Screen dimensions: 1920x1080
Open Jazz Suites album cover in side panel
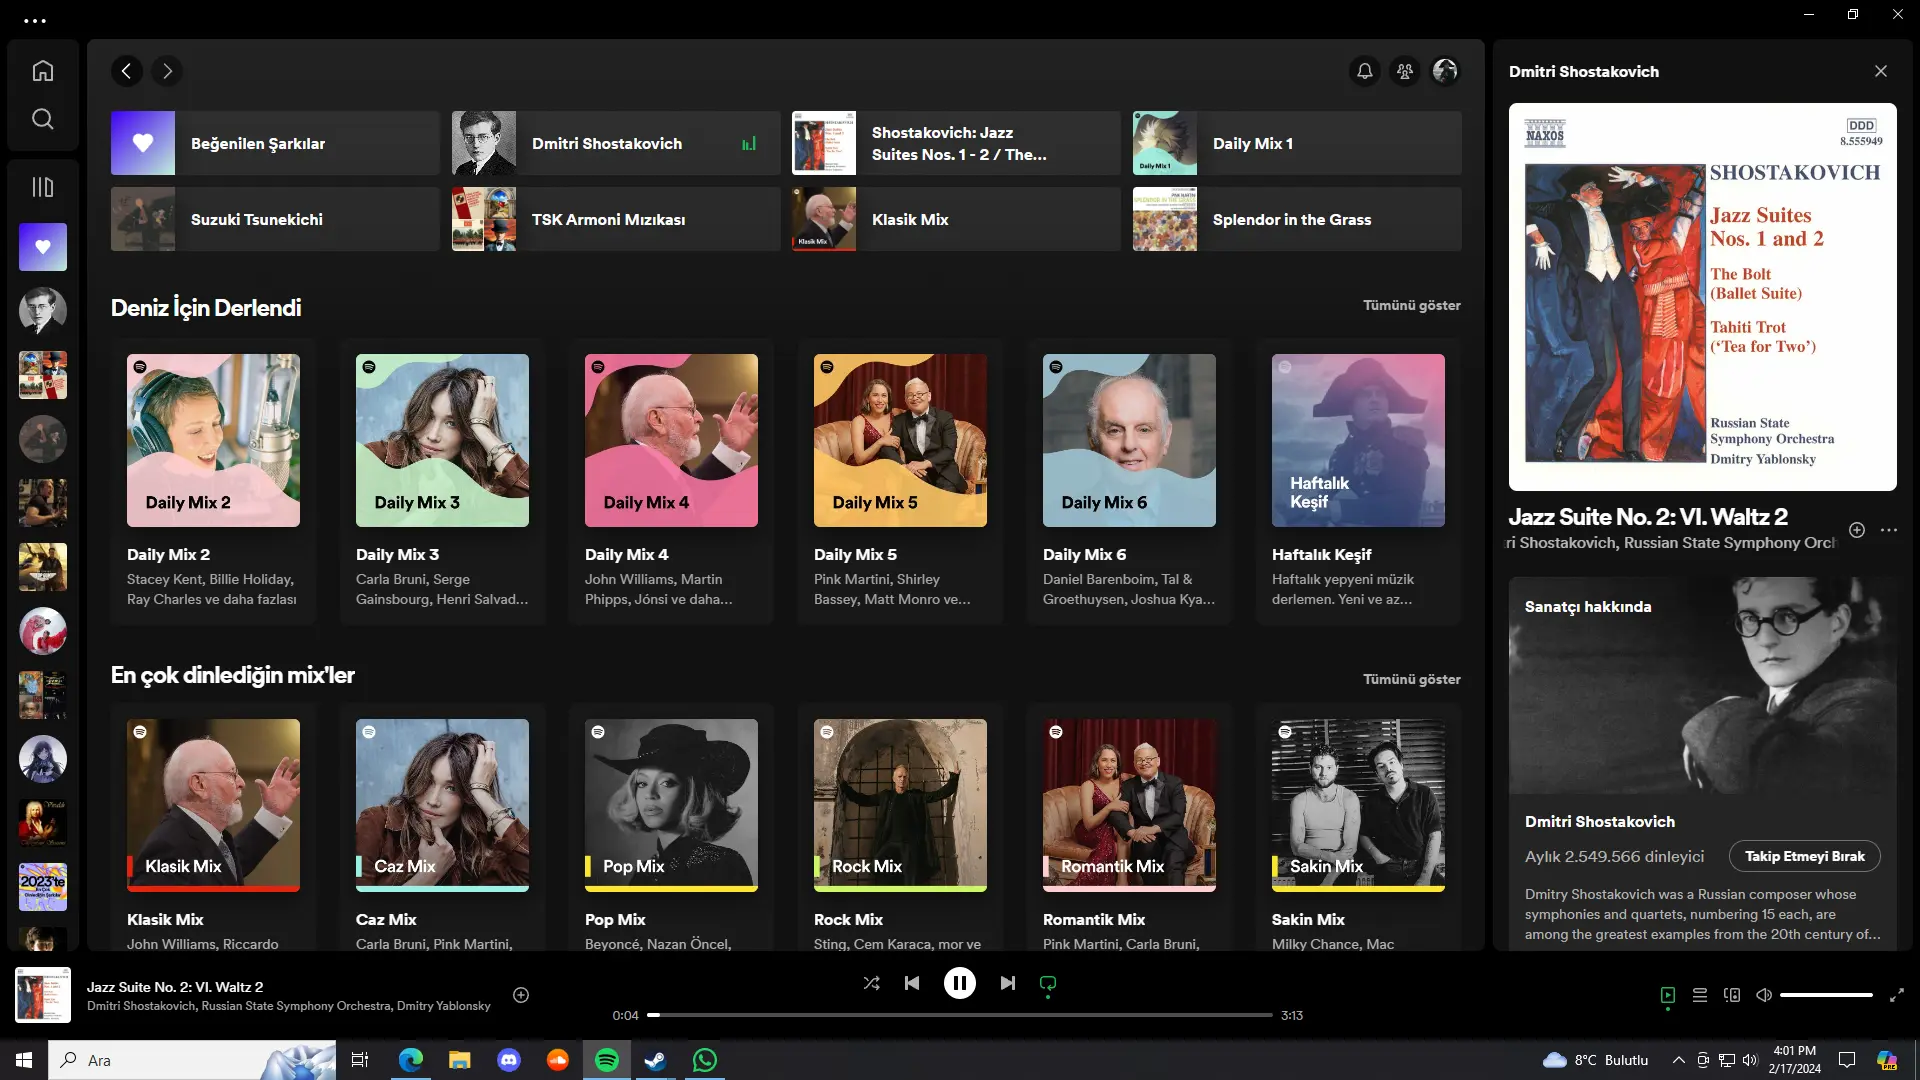[x=1702, y=297]
